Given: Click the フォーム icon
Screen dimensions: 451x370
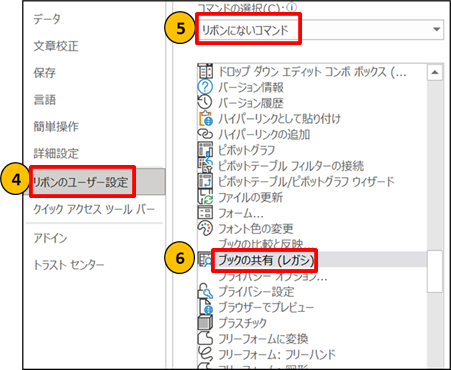Looking at the screenshot, I should [x=205, y=212].
